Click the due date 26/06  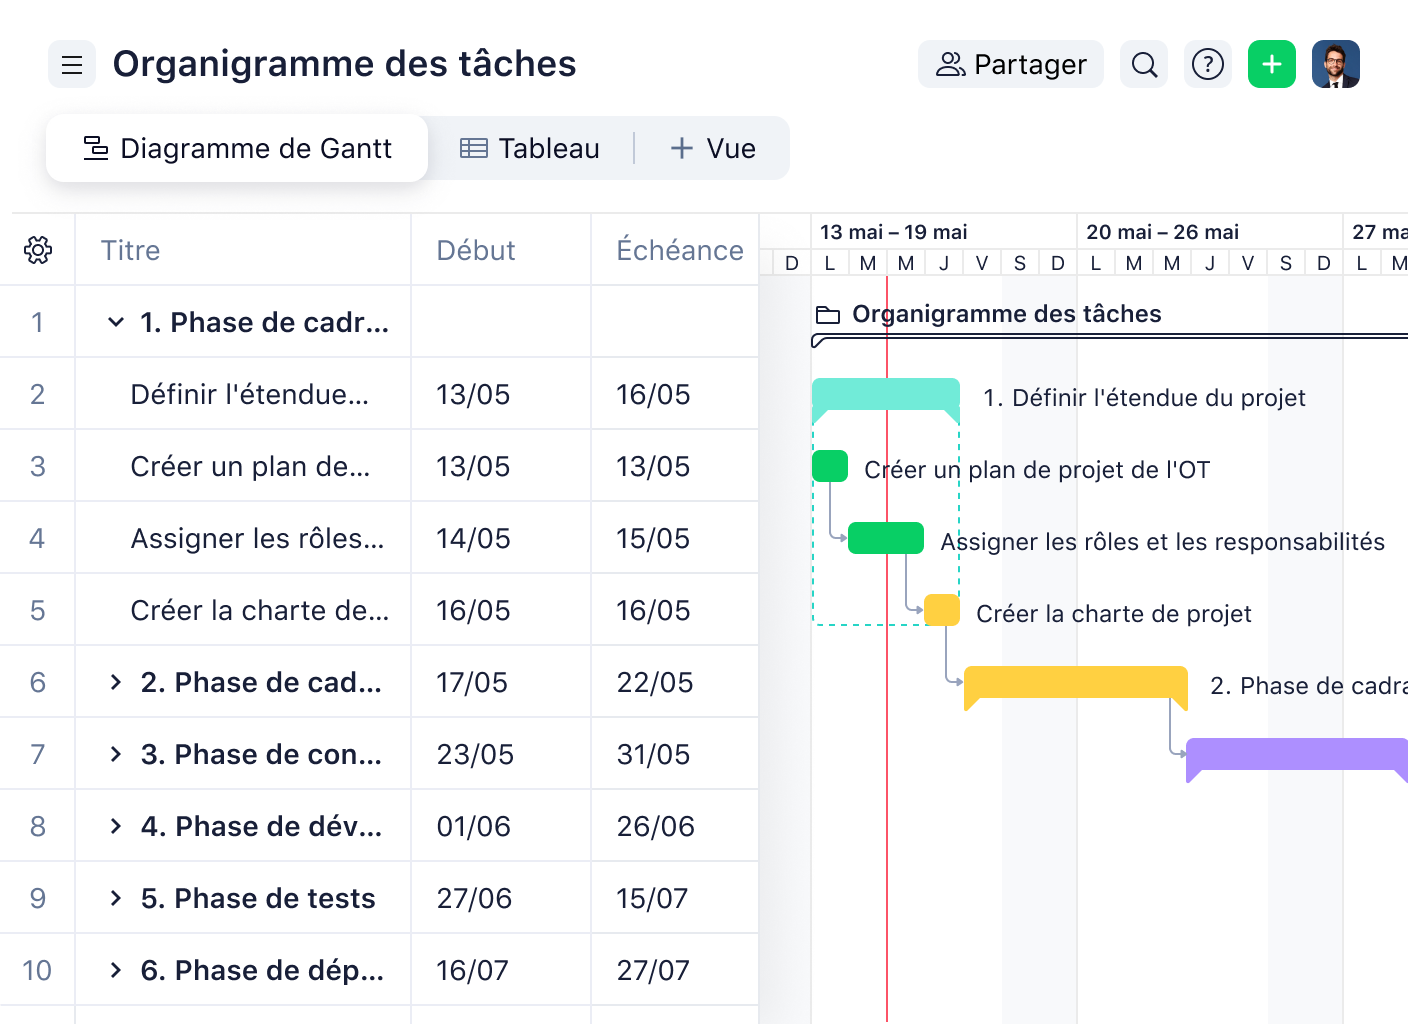[x=656, y=827]
